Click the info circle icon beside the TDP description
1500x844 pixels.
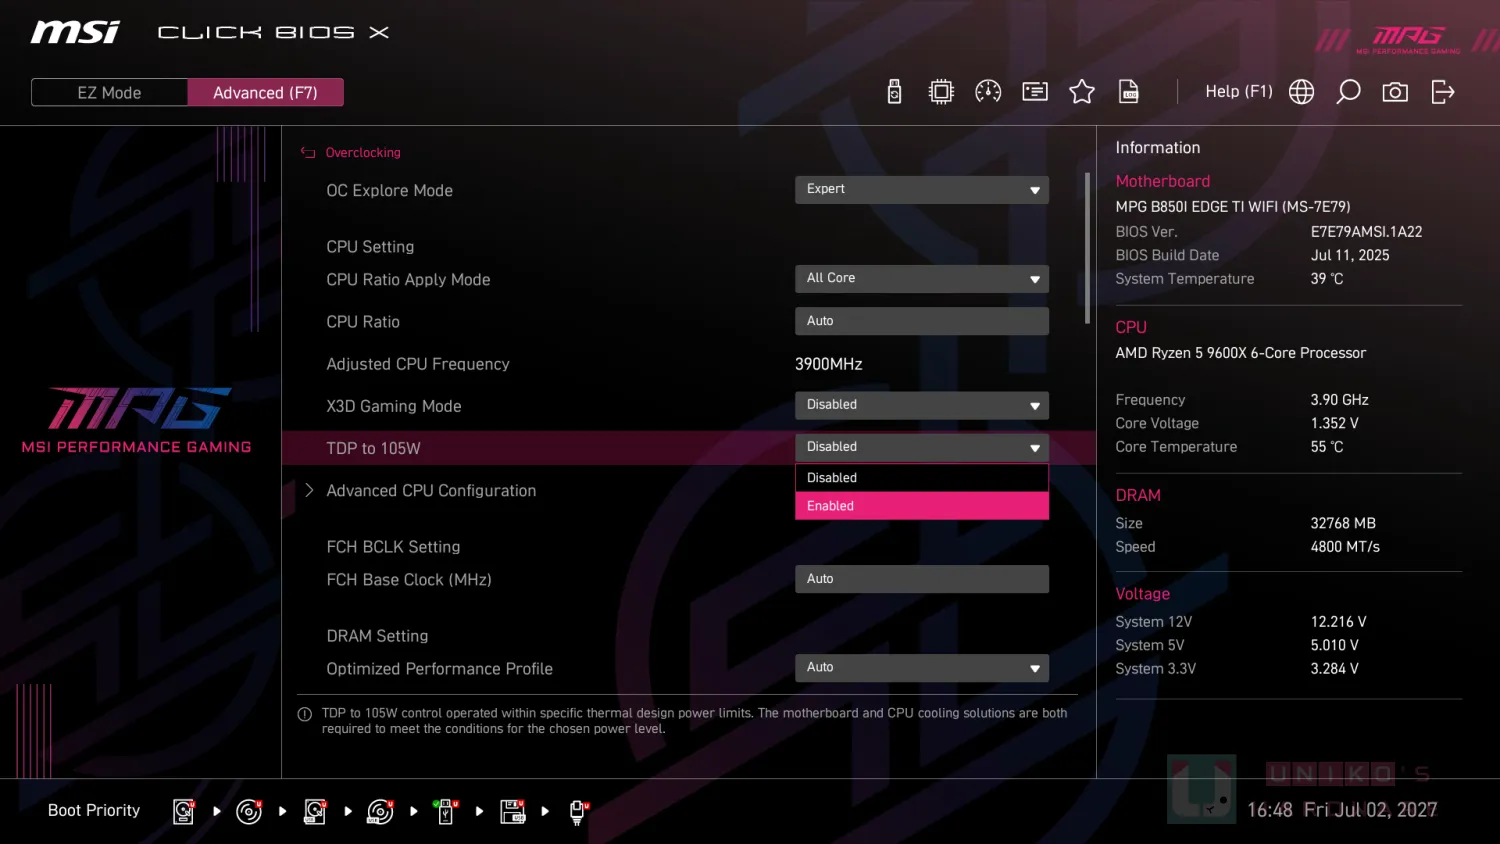tap(305, 714)
